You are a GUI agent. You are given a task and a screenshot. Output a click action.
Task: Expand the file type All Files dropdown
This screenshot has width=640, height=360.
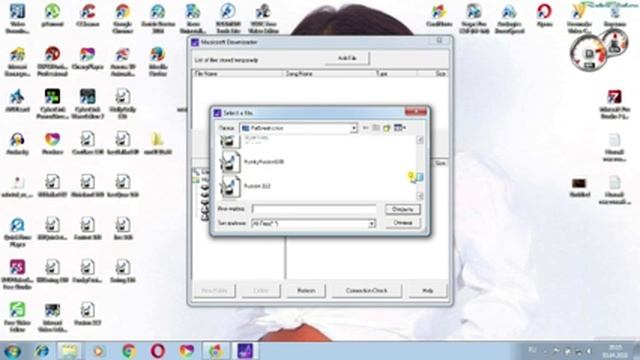[x=371, y=224]
